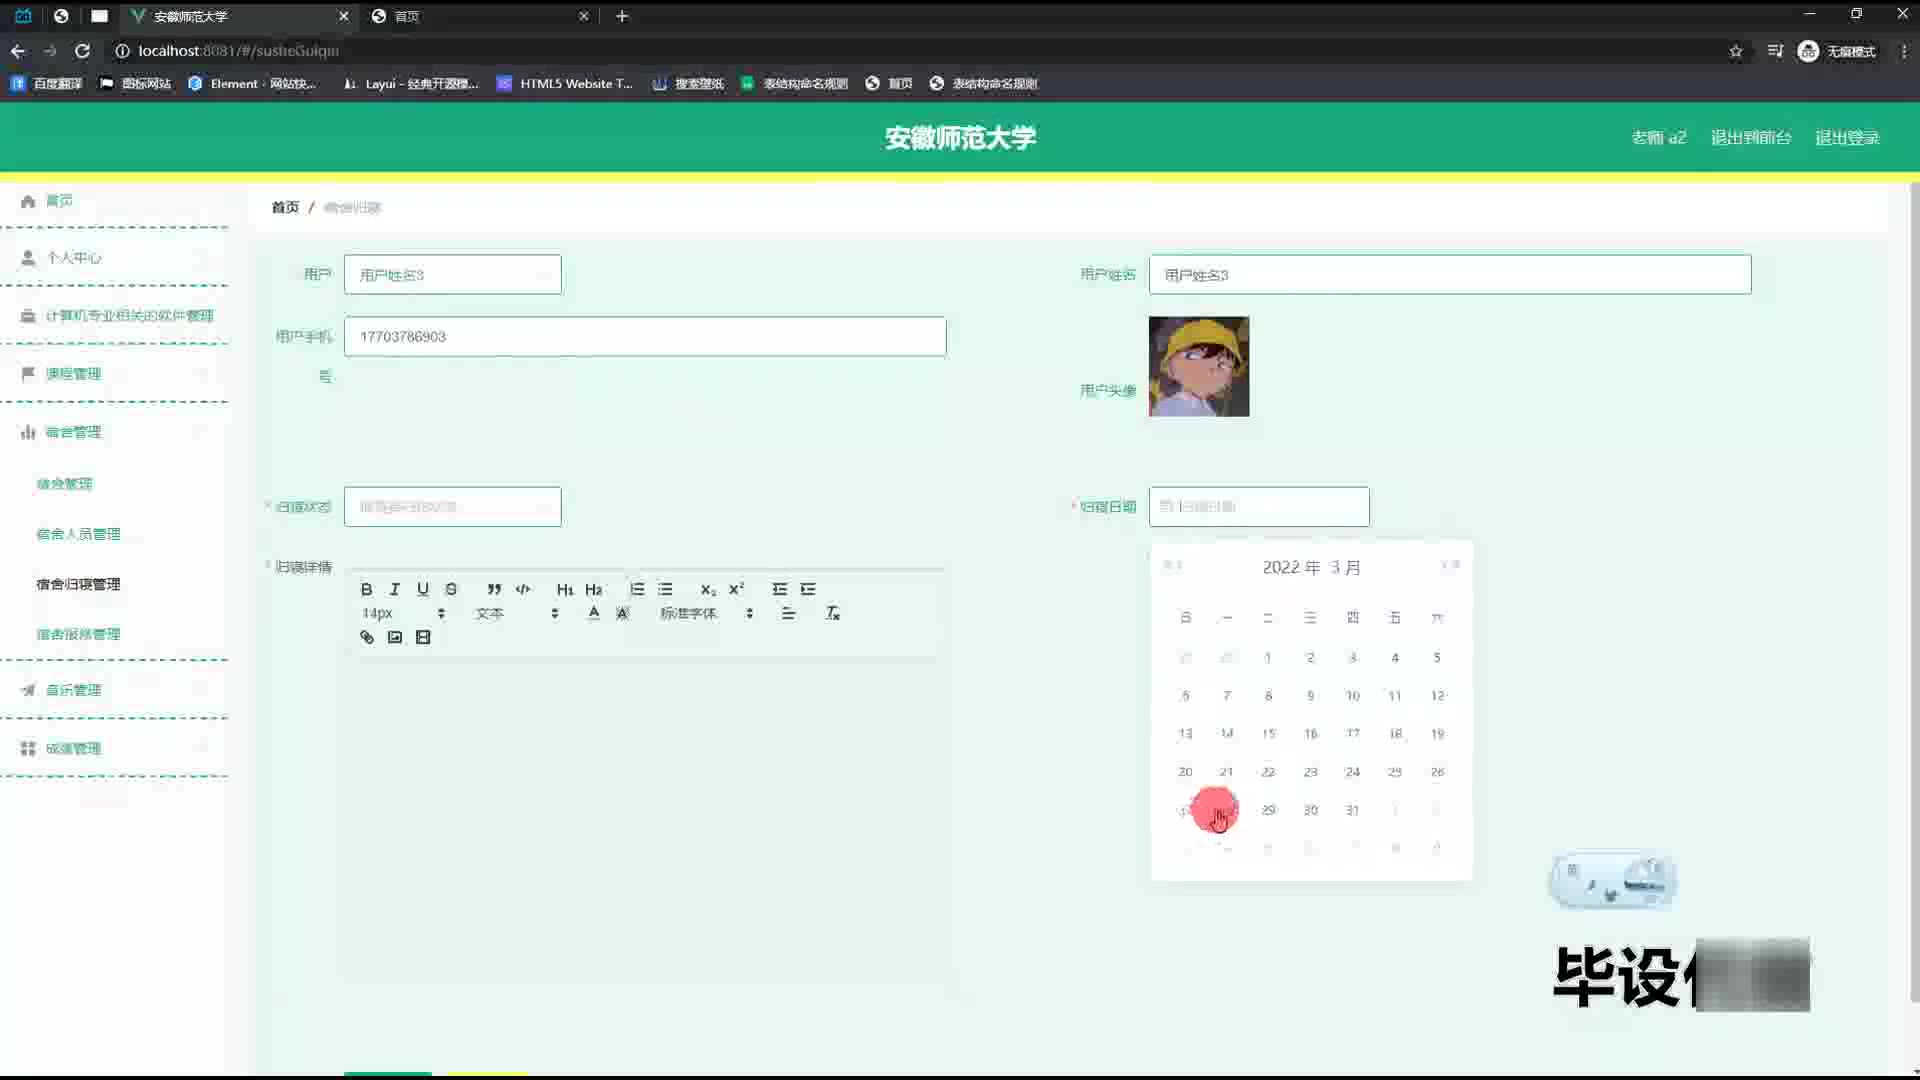
Task: Open the 归寝状态 select box
Action: point(452,507)
